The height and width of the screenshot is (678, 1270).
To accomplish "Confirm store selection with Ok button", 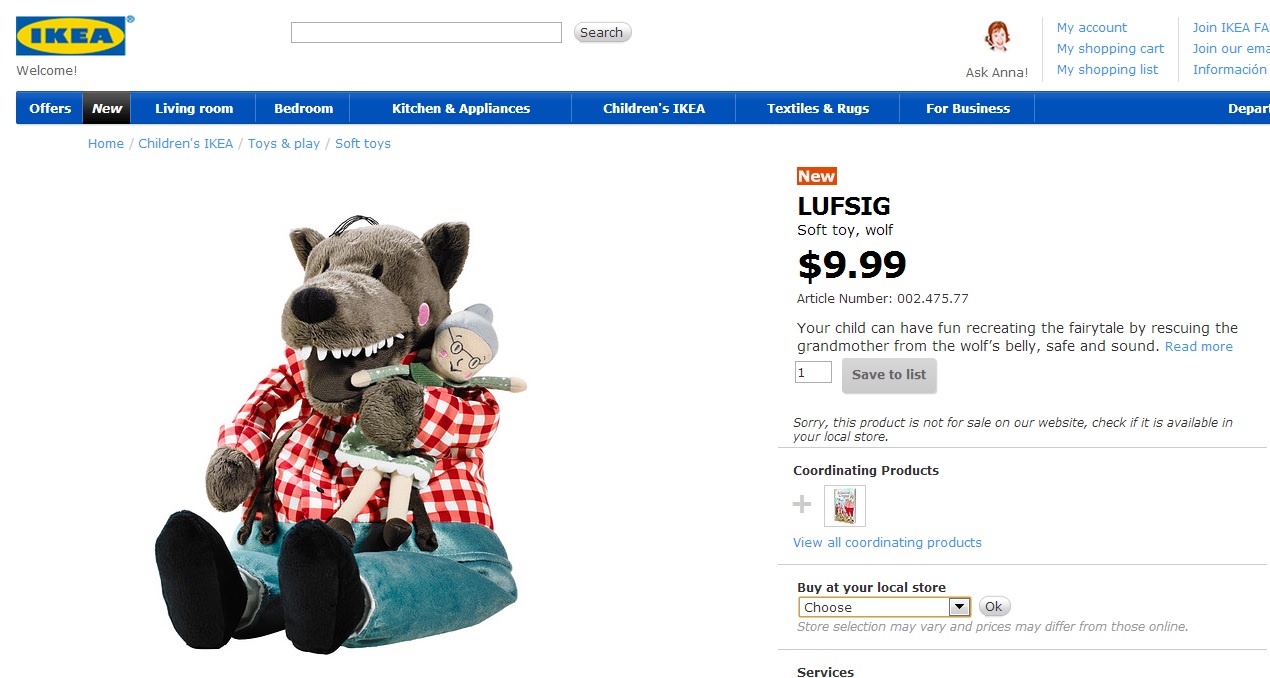I will pyautogui.click(x=994, y=607).
